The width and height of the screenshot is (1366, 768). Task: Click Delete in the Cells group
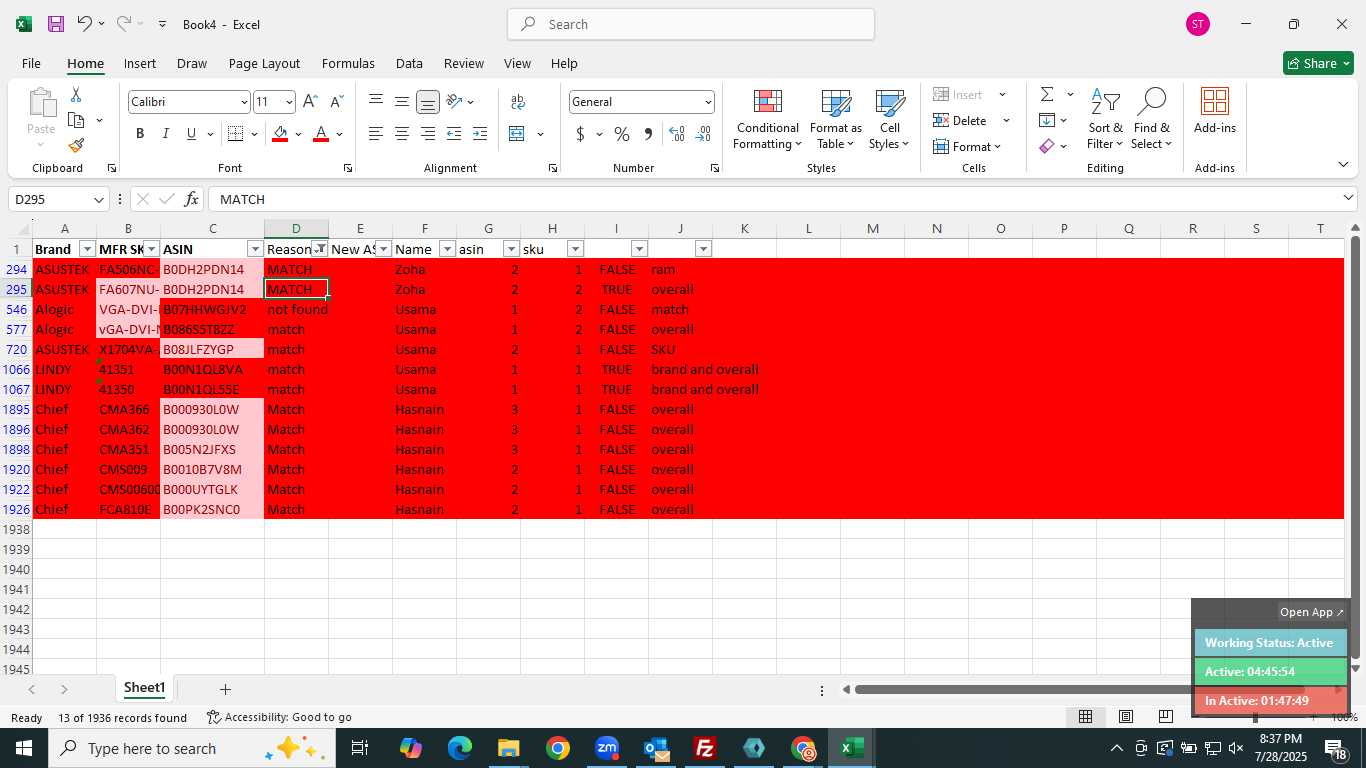tap(962, 120)
